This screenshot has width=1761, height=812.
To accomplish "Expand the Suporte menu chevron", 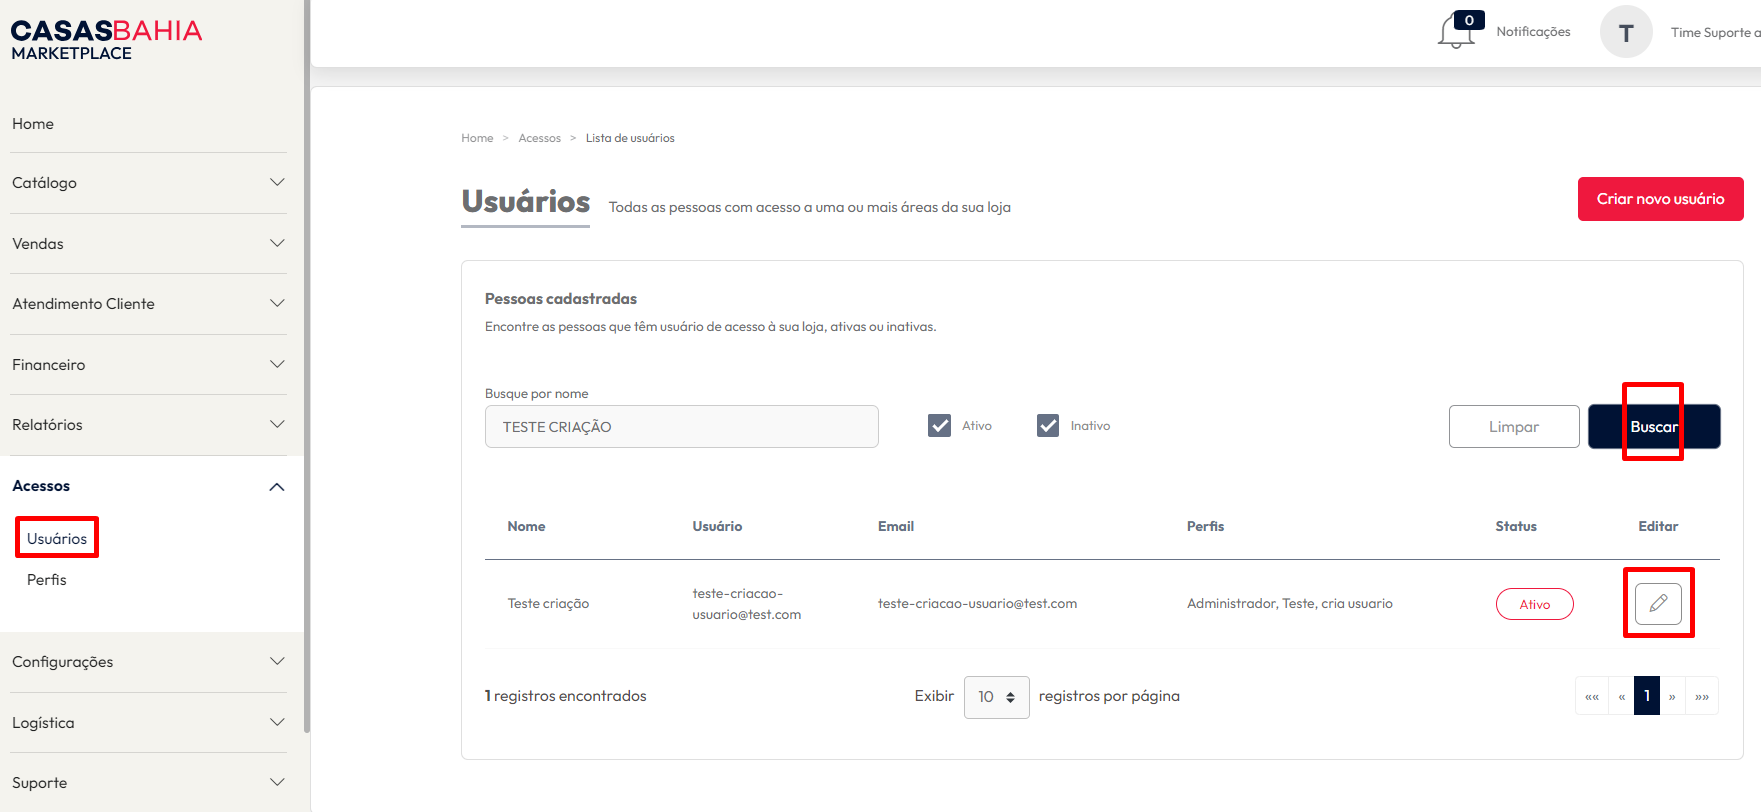I will pos(277,782).
